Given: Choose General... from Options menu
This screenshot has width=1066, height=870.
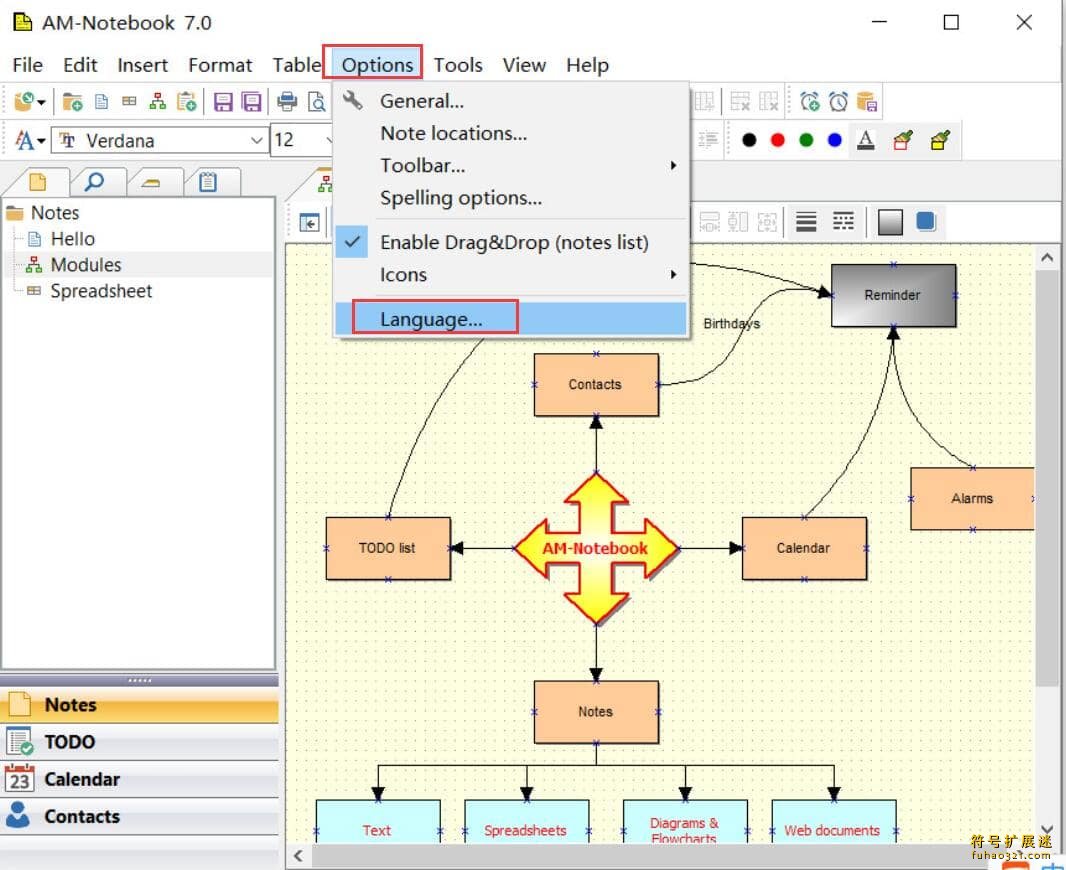Looking at the screenshot, I should point(511,101).
